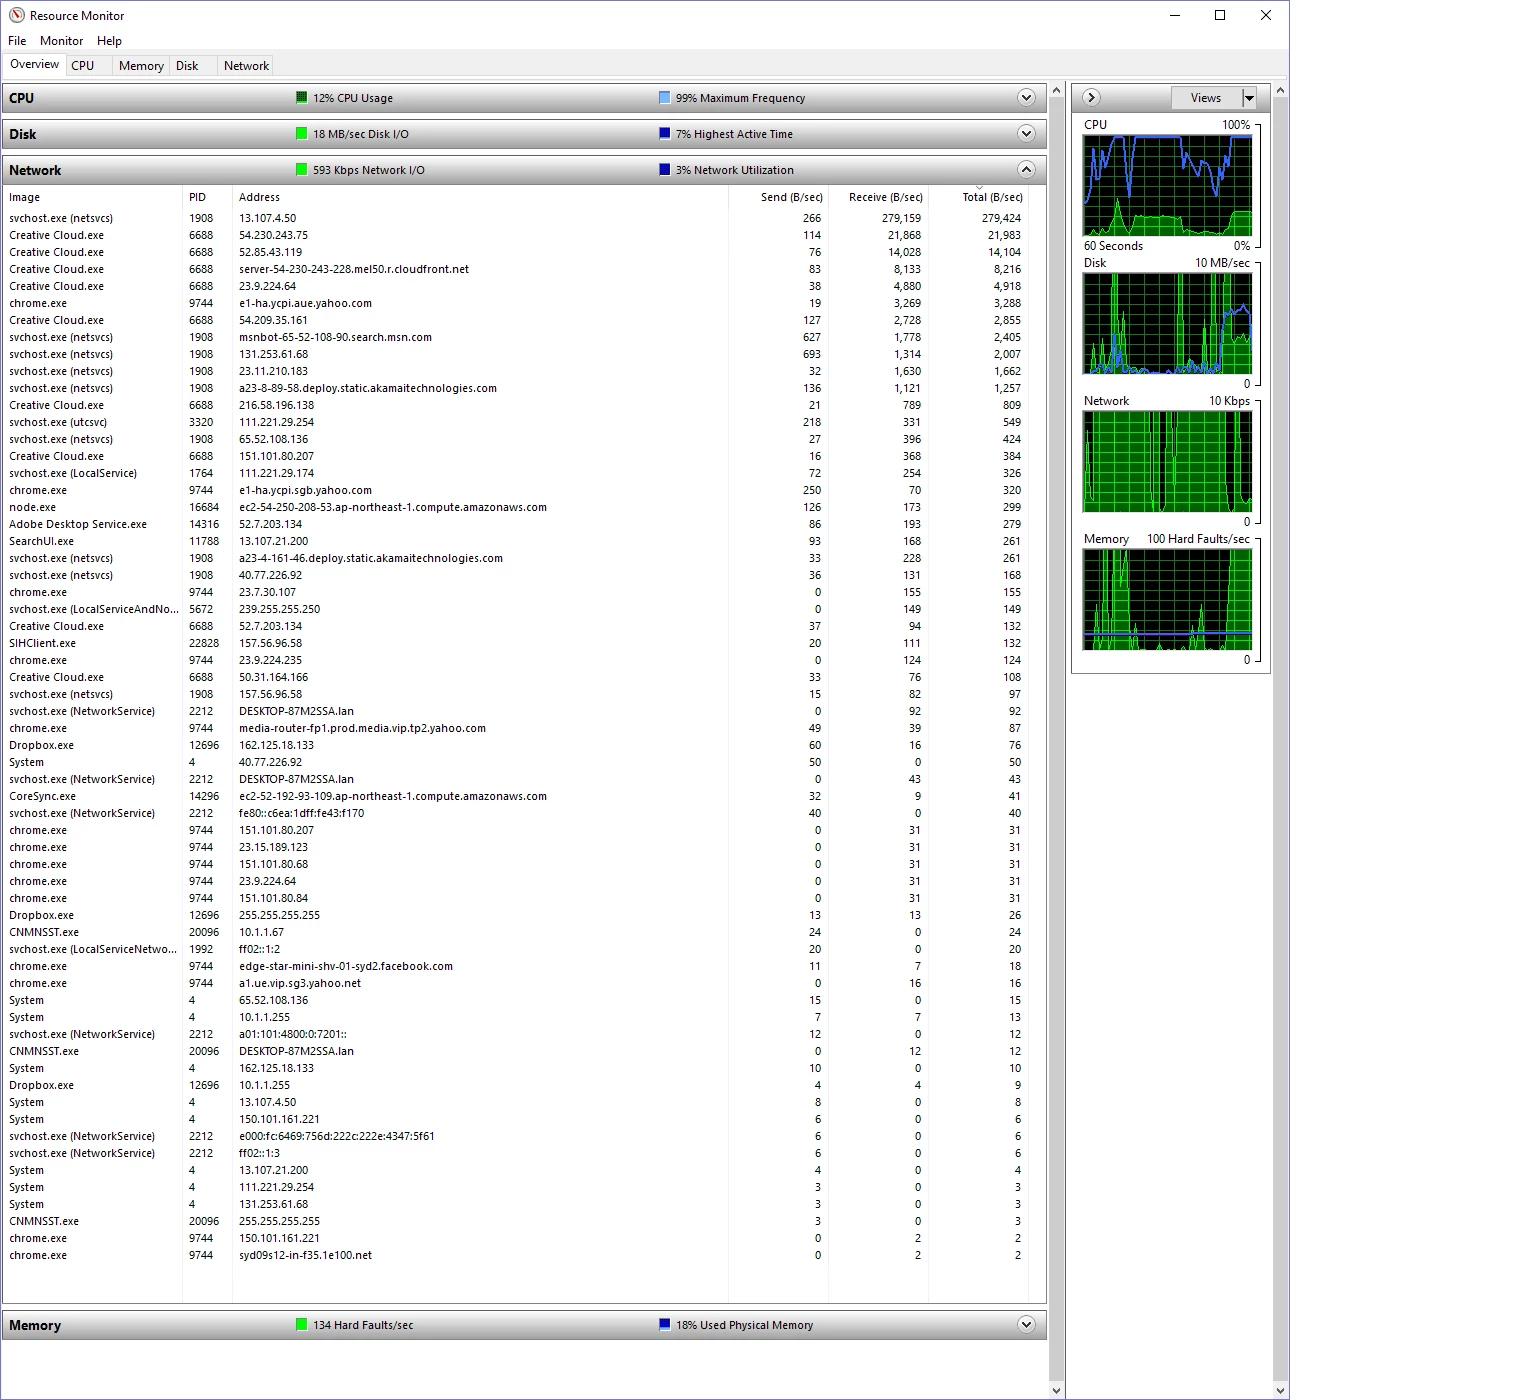Viewport: 1536px width, 1400px height.
Task: Sort by the PID column header
Action: [x=207, y=197]
